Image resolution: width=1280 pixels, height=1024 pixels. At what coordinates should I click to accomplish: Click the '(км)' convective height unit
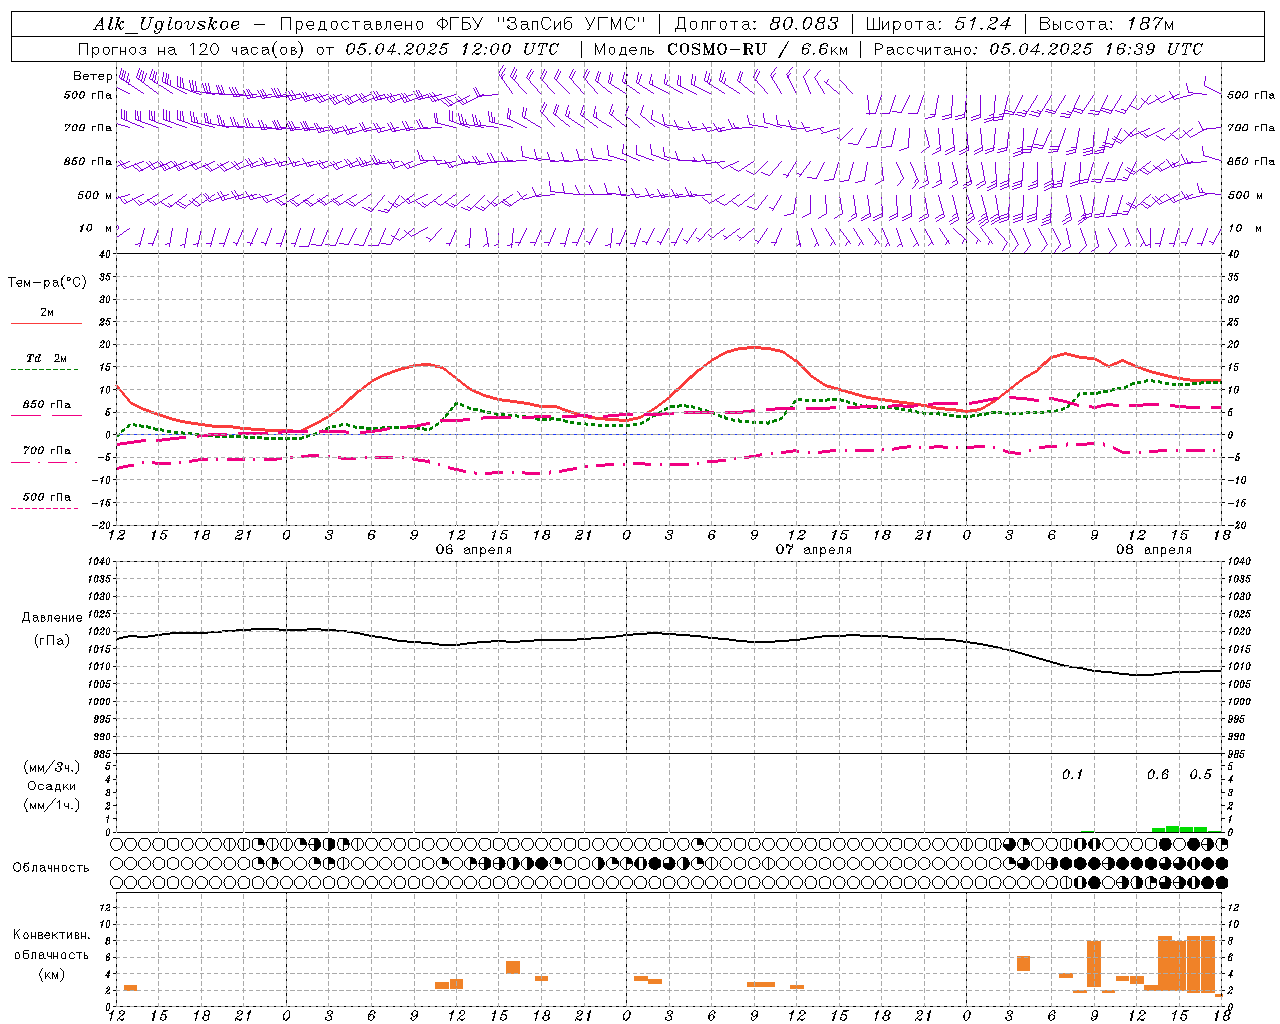click(52, 974)
